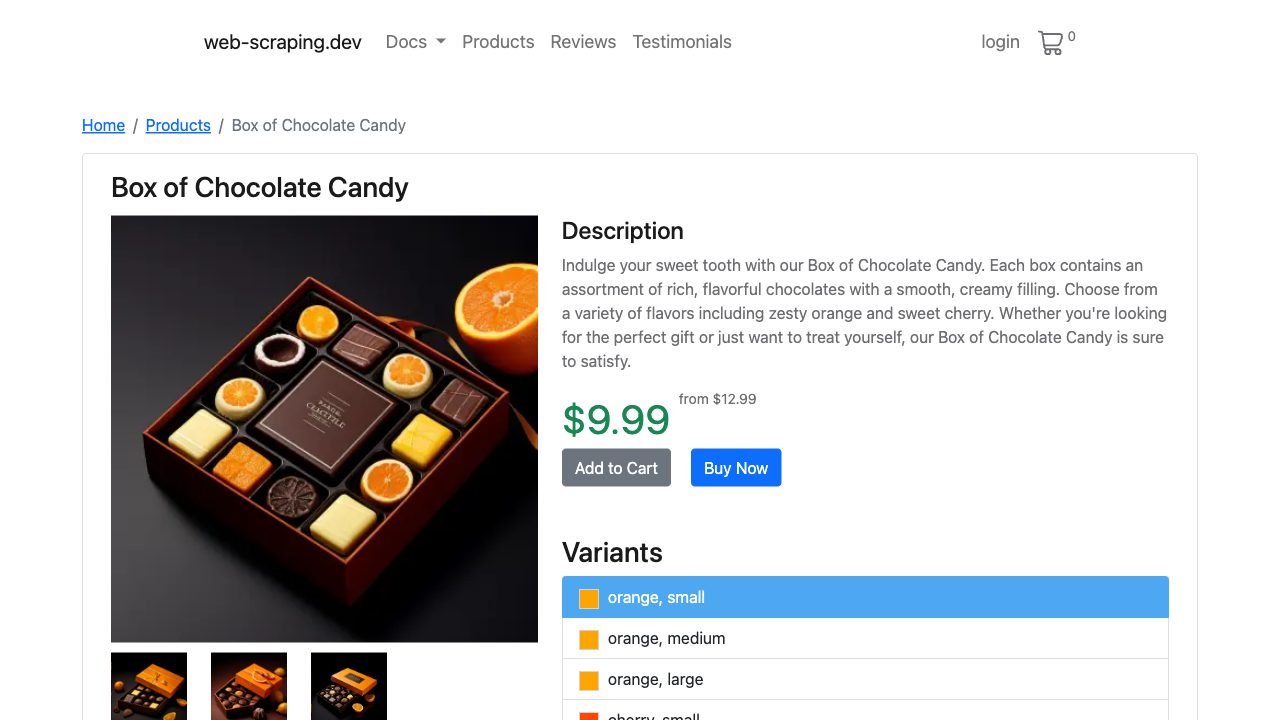The width and height of the screenshot is (1280, 720).
Task: Click the main chocolate box image
Action: pos(324,429)
